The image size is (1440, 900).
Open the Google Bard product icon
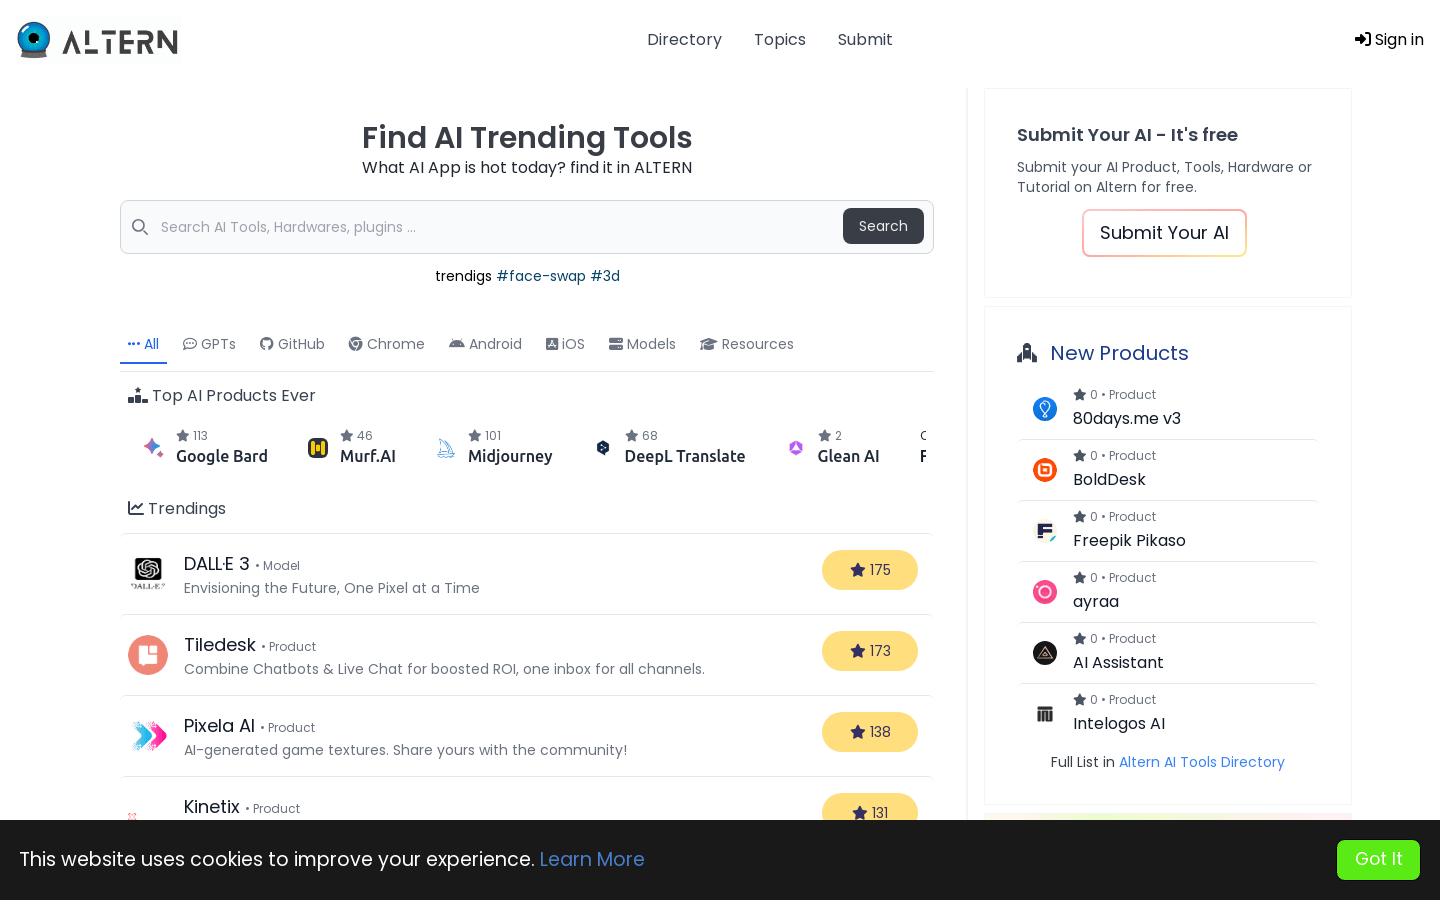point(153,447)
